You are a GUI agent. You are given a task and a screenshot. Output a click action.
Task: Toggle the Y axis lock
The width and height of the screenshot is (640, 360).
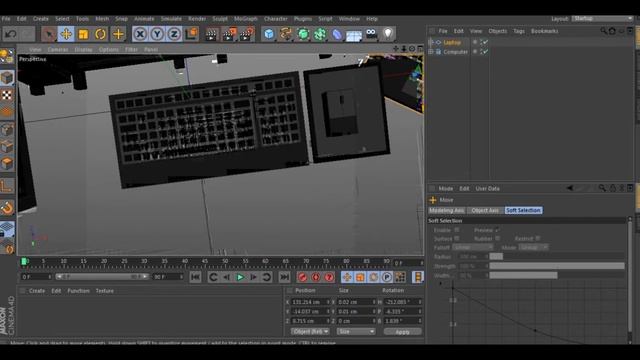[157, 34]
